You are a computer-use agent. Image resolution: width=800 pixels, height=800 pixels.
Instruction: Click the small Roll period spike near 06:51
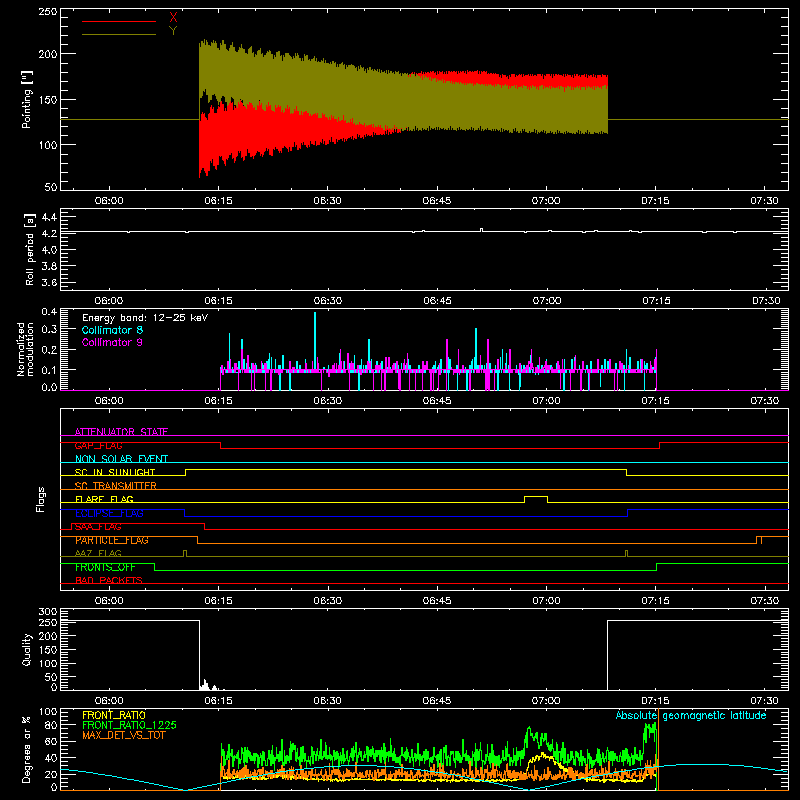tap(482, 230)
